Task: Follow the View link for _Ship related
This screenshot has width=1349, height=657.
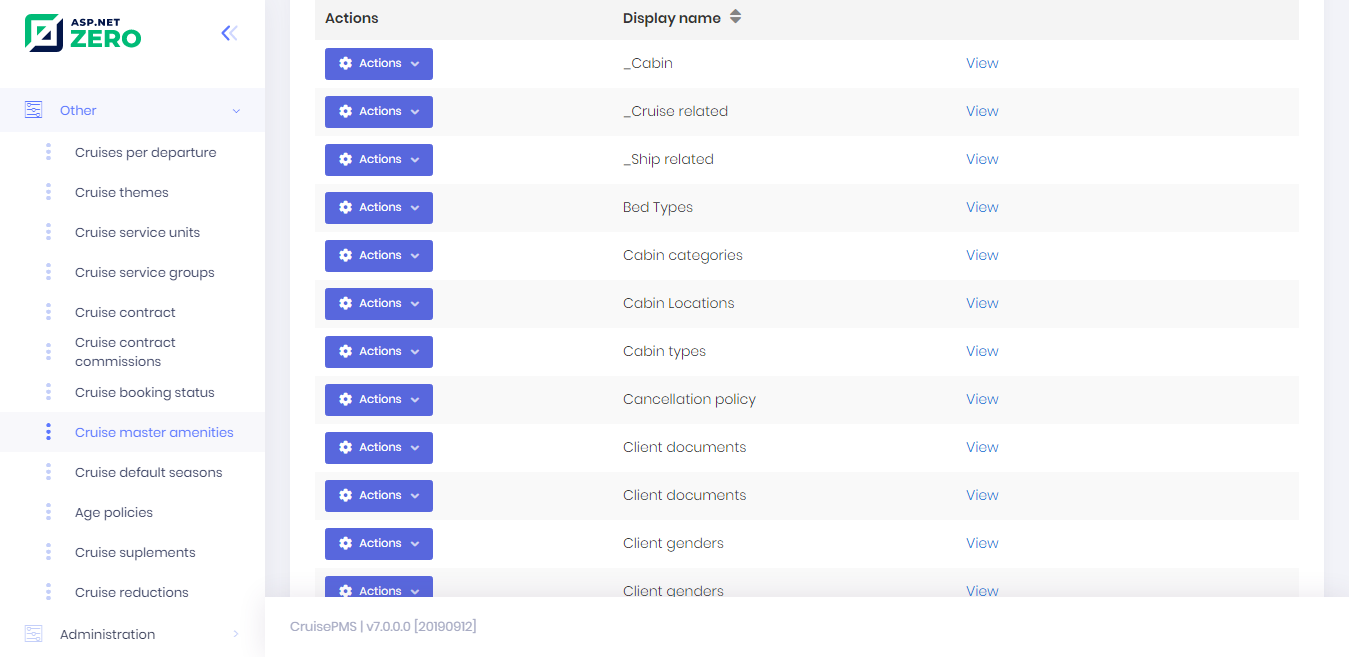Action: (x=982, y=159)
